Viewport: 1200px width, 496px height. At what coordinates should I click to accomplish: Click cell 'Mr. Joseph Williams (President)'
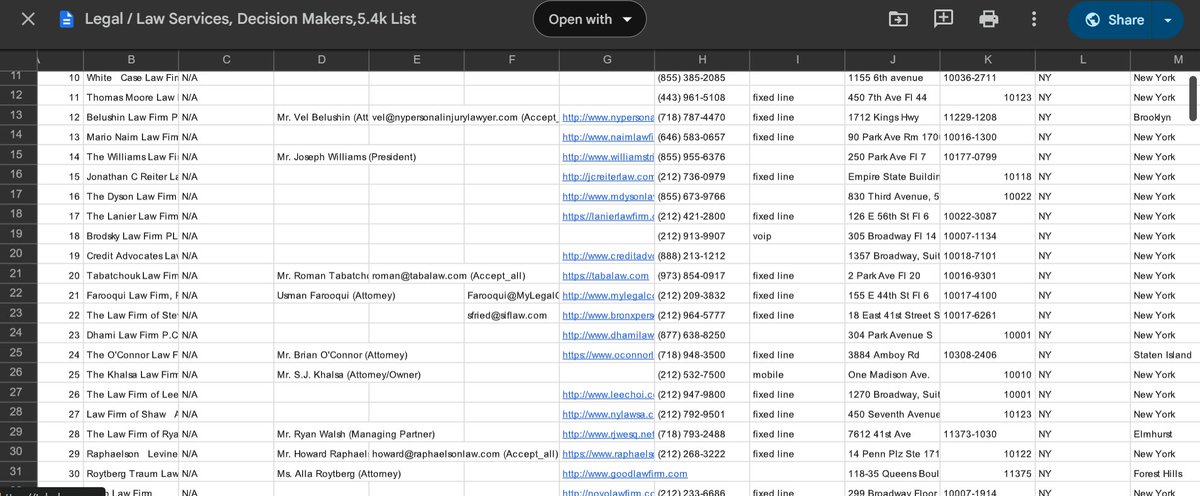click(x=346, y=157)
